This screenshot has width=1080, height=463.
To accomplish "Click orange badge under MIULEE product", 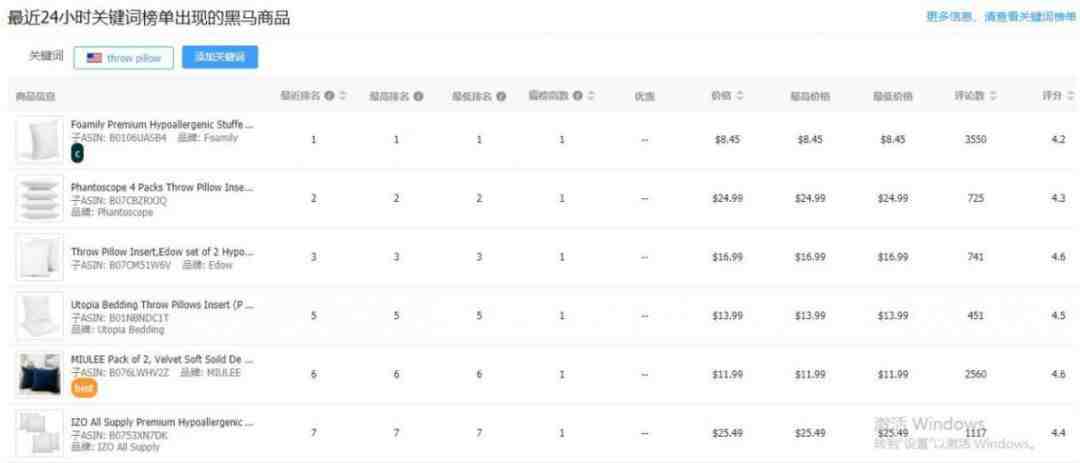I will click(x=84, y=389).
